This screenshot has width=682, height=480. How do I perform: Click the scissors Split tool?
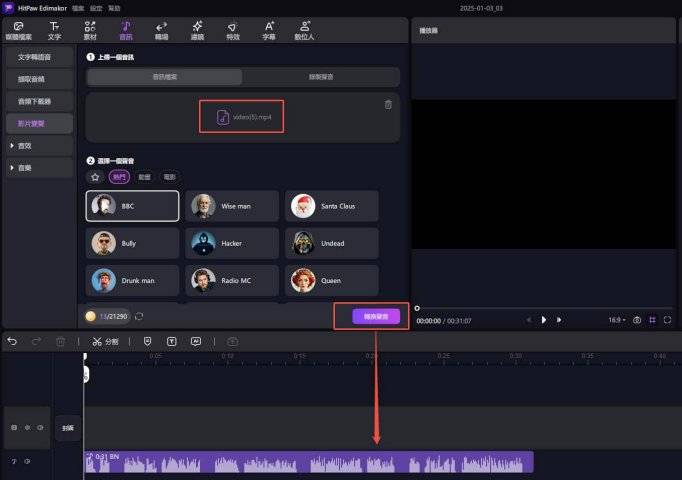click(x=105, y=342)
